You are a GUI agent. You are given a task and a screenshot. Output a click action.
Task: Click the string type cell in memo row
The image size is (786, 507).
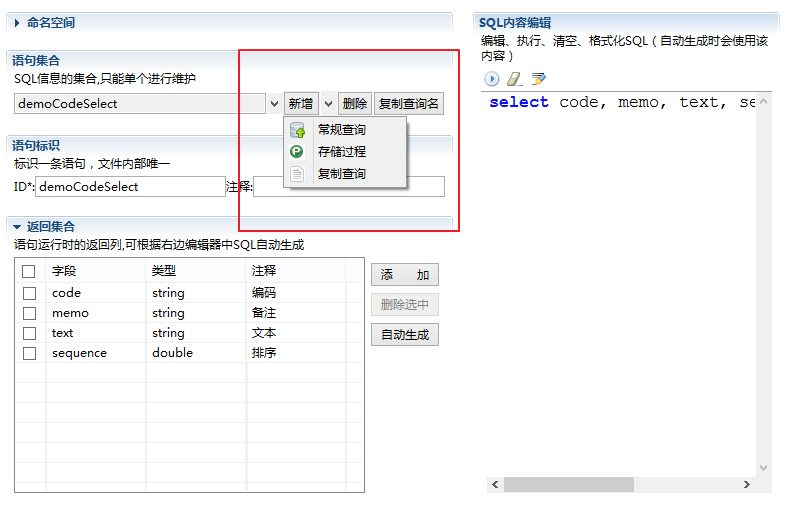pyautogui.click(x=168, y=313)
